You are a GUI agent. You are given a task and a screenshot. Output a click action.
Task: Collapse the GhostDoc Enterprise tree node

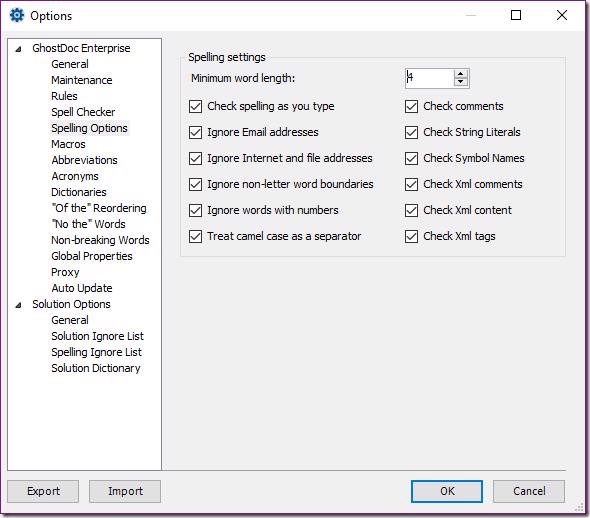click(18, 49)
